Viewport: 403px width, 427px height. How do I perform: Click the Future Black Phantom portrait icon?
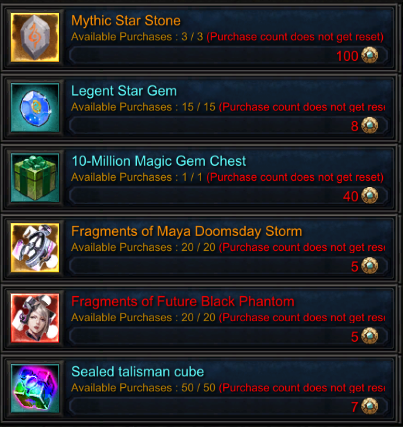pyautogui.click(x=35, y=318)
